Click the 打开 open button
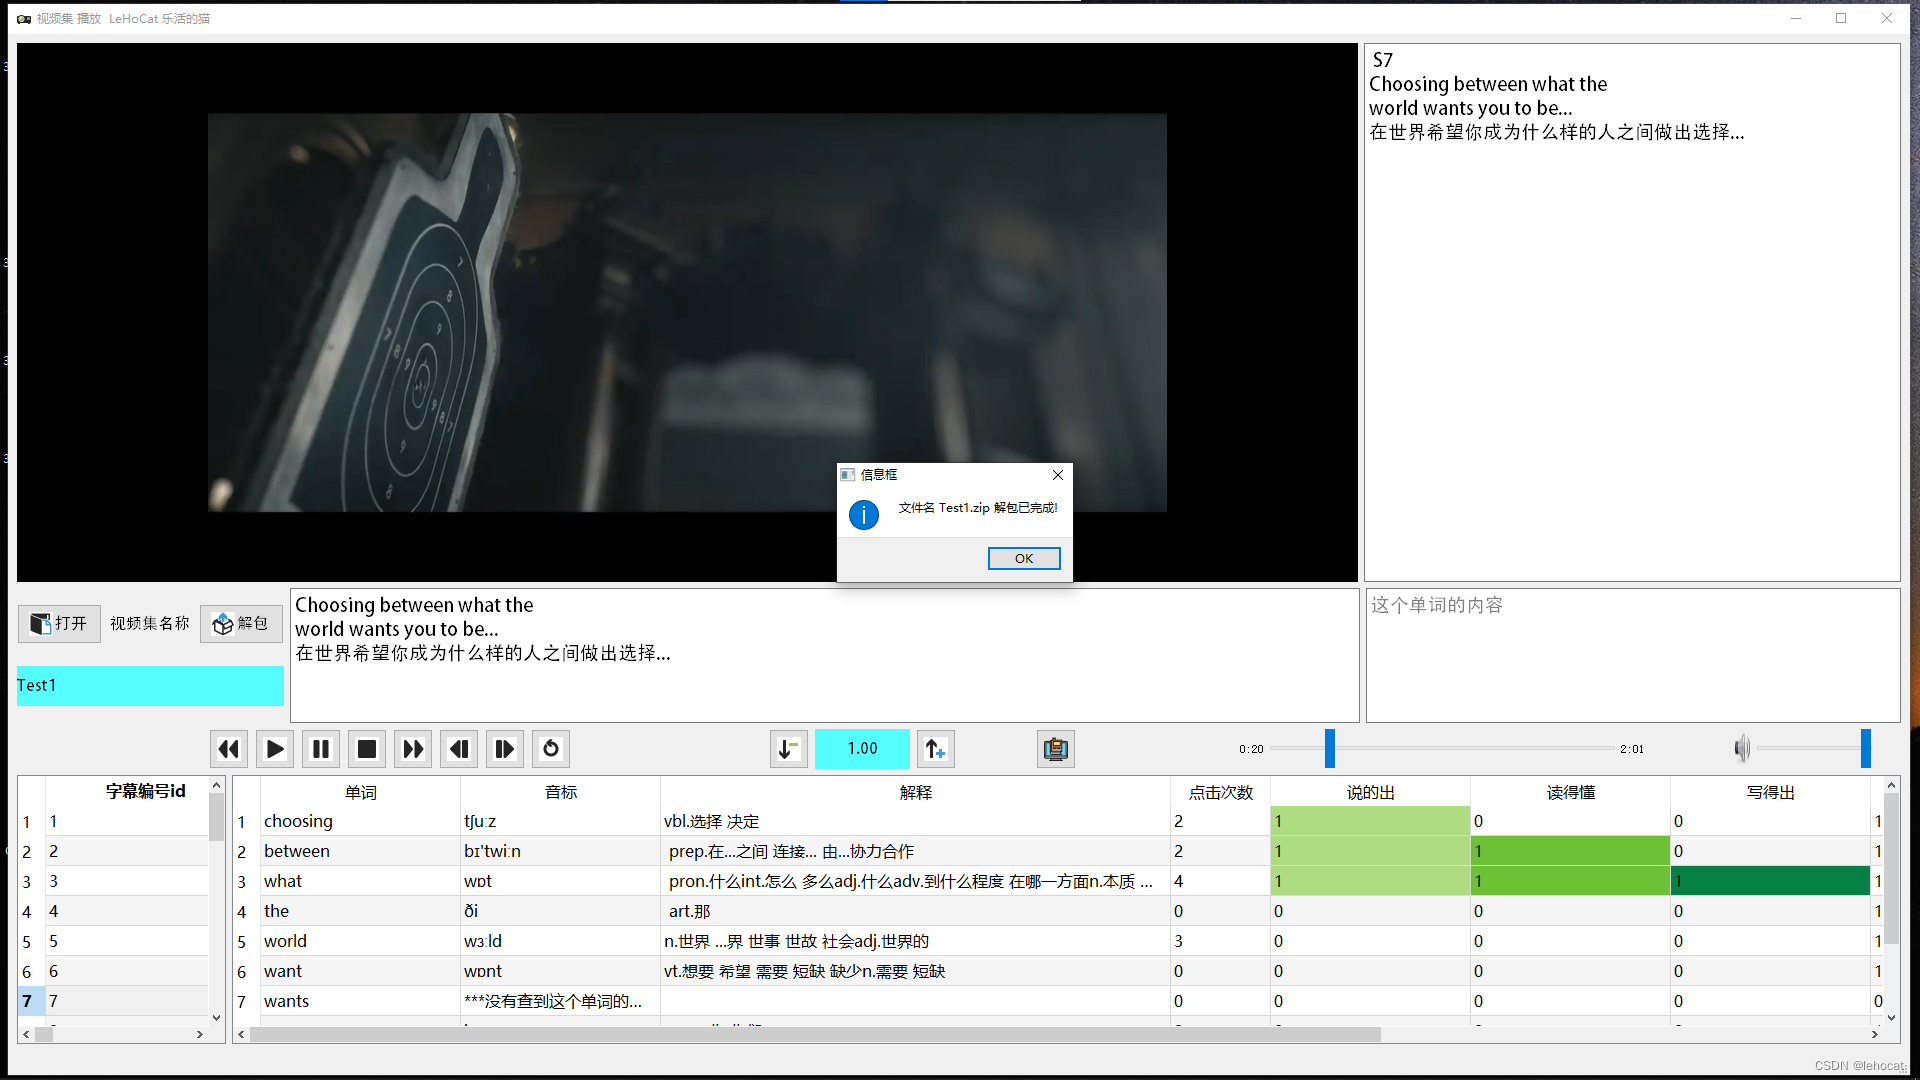This screenshot has width=1920, height=1080. (59, 623)
